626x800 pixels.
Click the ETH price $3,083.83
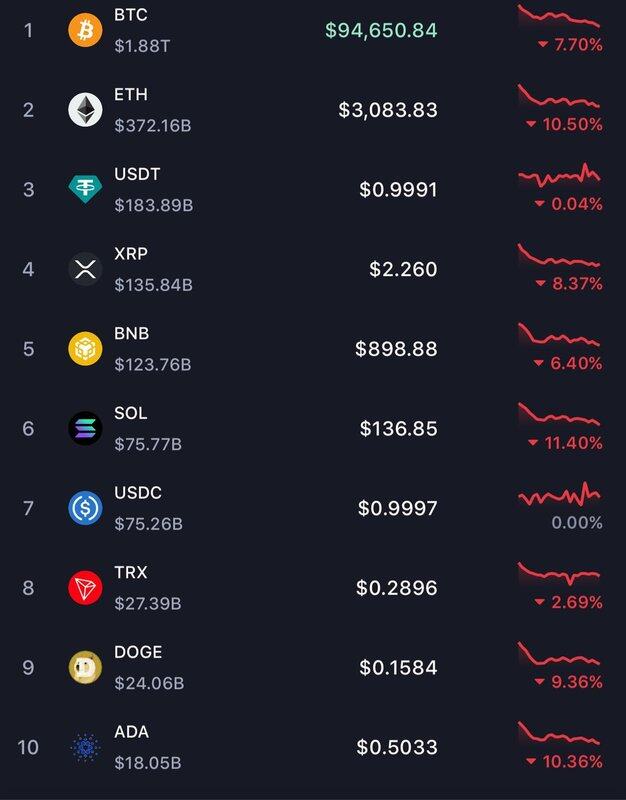388,110
